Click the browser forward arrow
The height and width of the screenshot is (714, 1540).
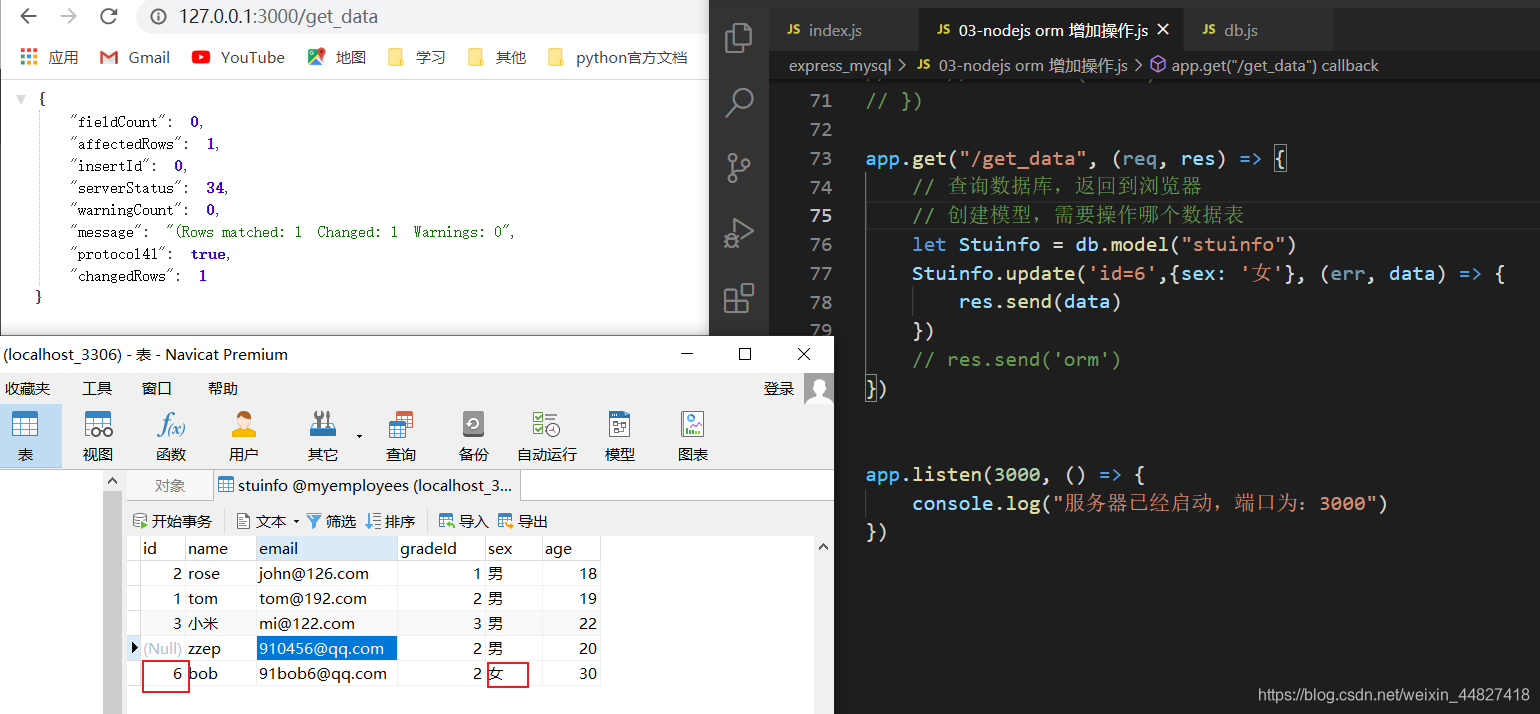68,17
